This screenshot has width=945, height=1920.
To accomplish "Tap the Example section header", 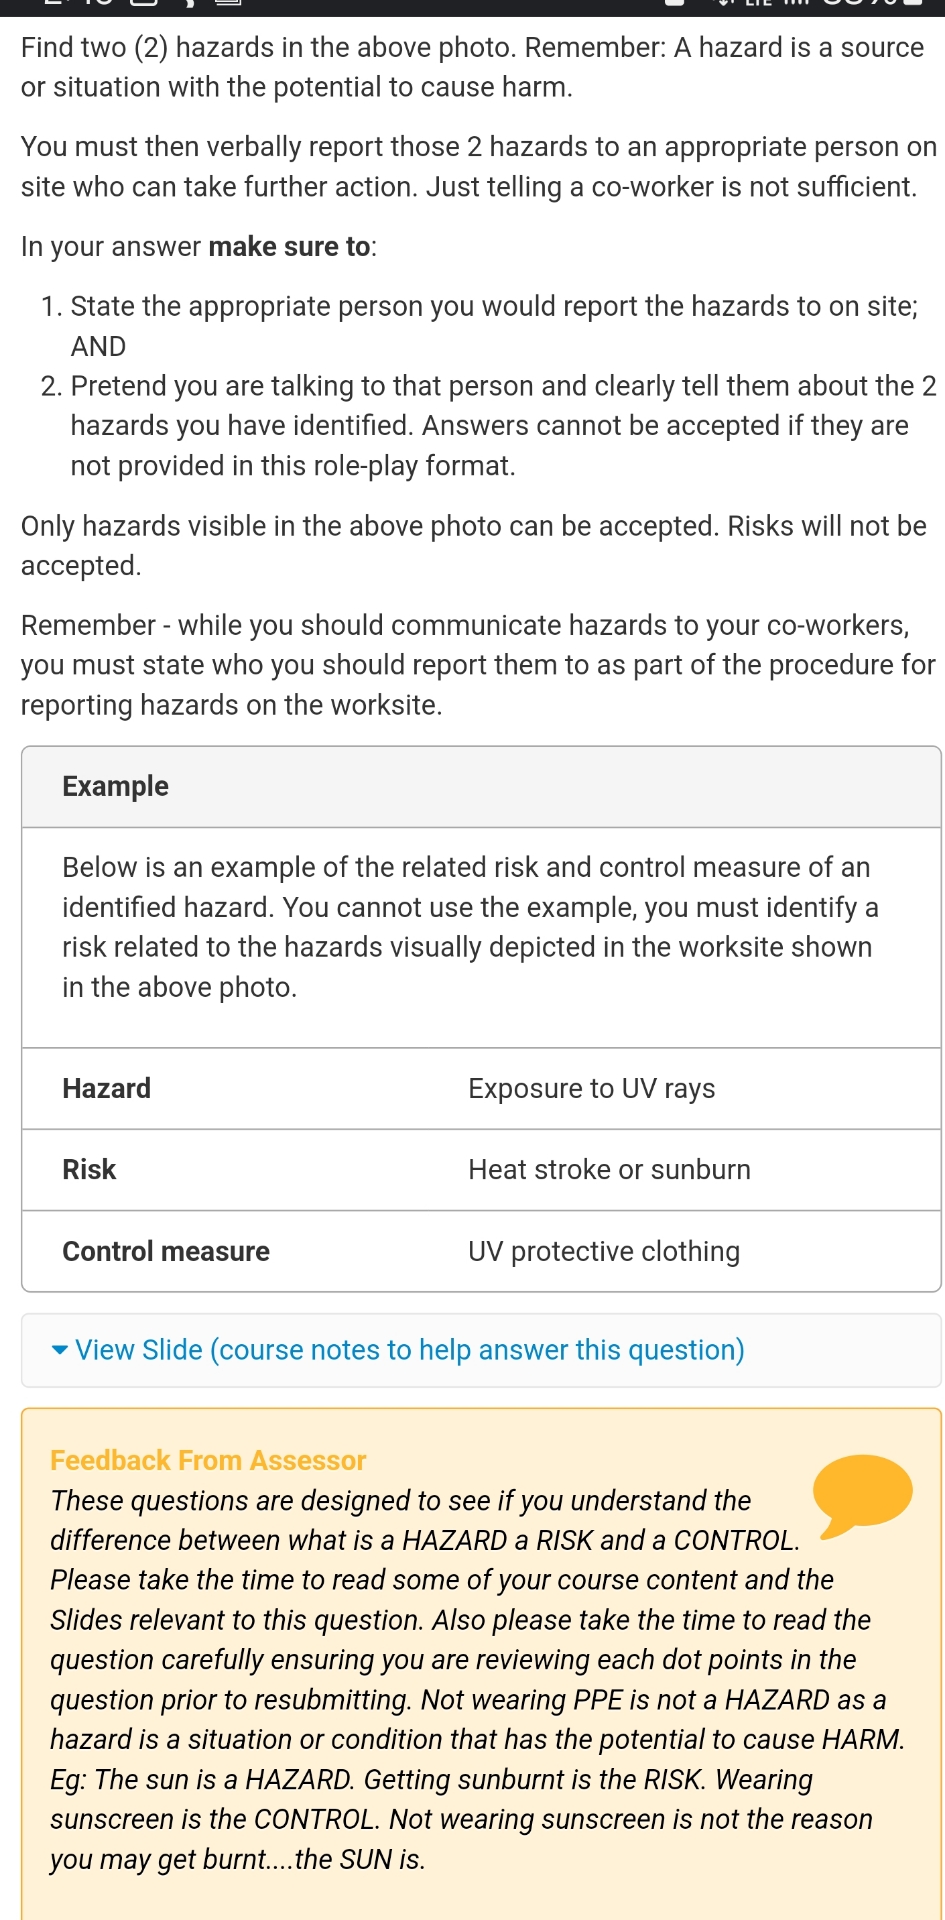I will tap(115, 786).
